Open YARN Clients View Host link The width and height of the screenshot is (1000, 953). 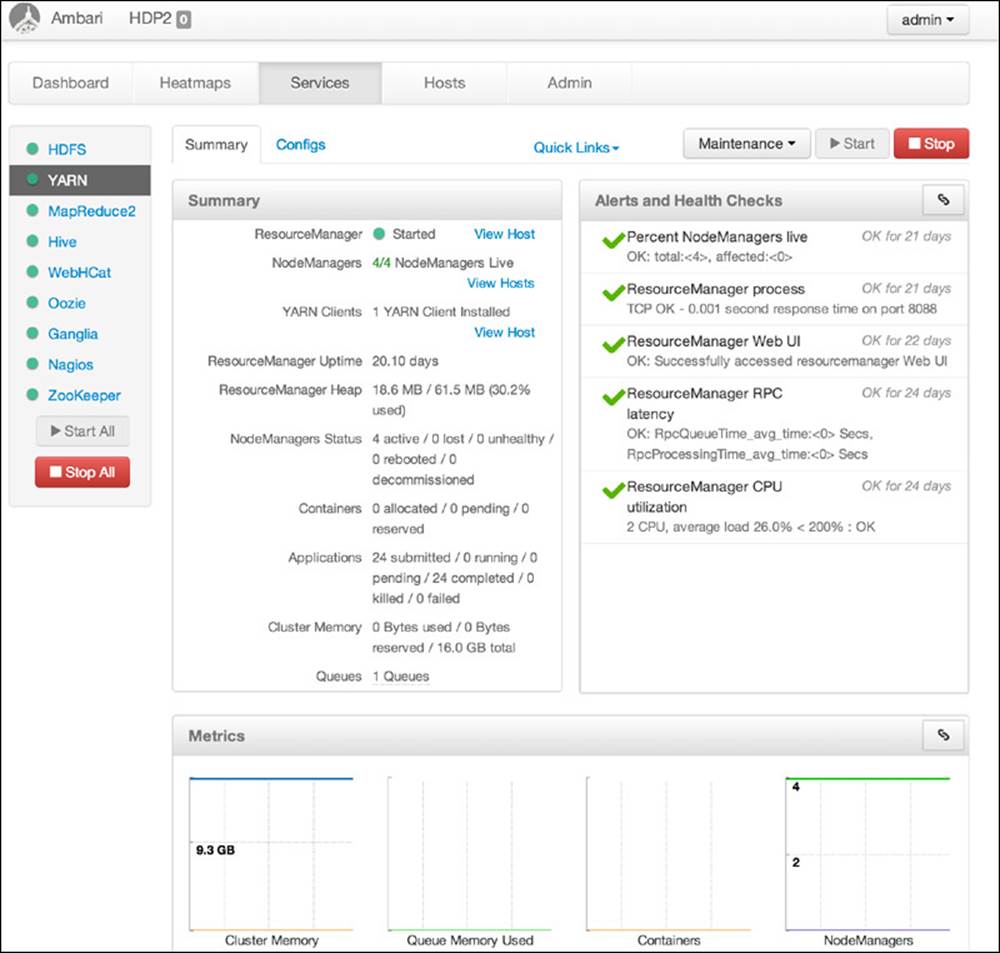pyautogui.click(x=504, y=332)
